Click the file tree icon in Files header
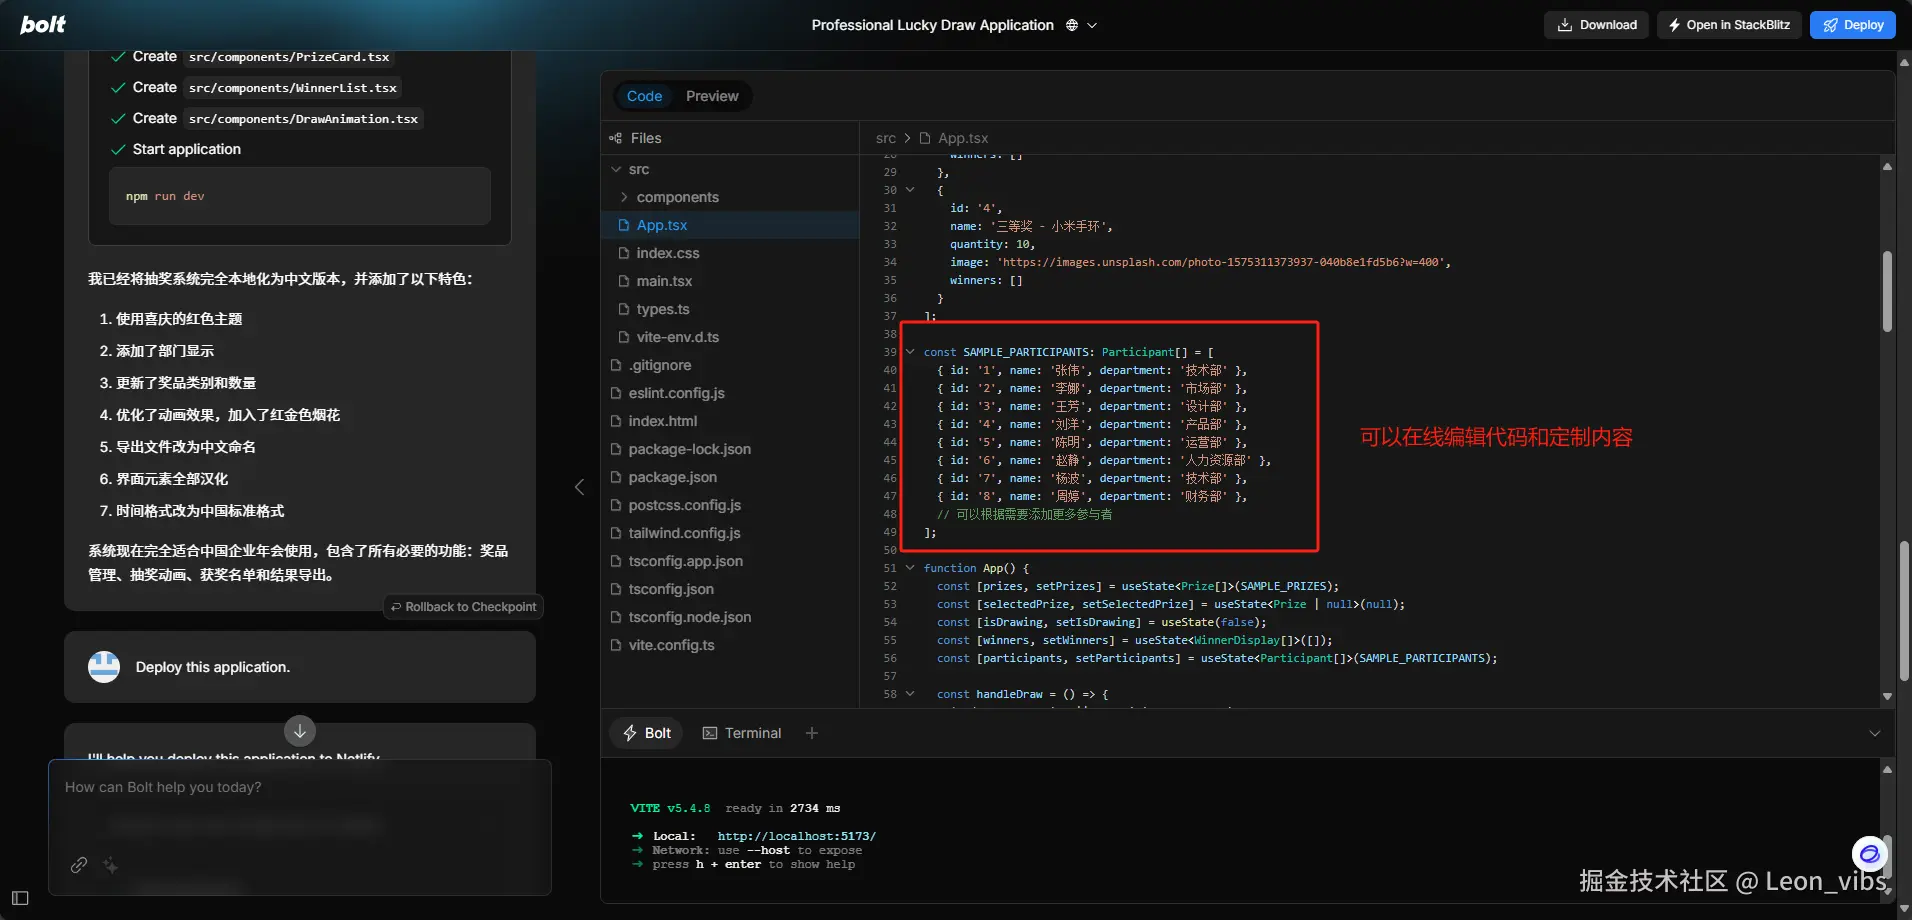1912x920 pixels. click(x=616, y=138)
